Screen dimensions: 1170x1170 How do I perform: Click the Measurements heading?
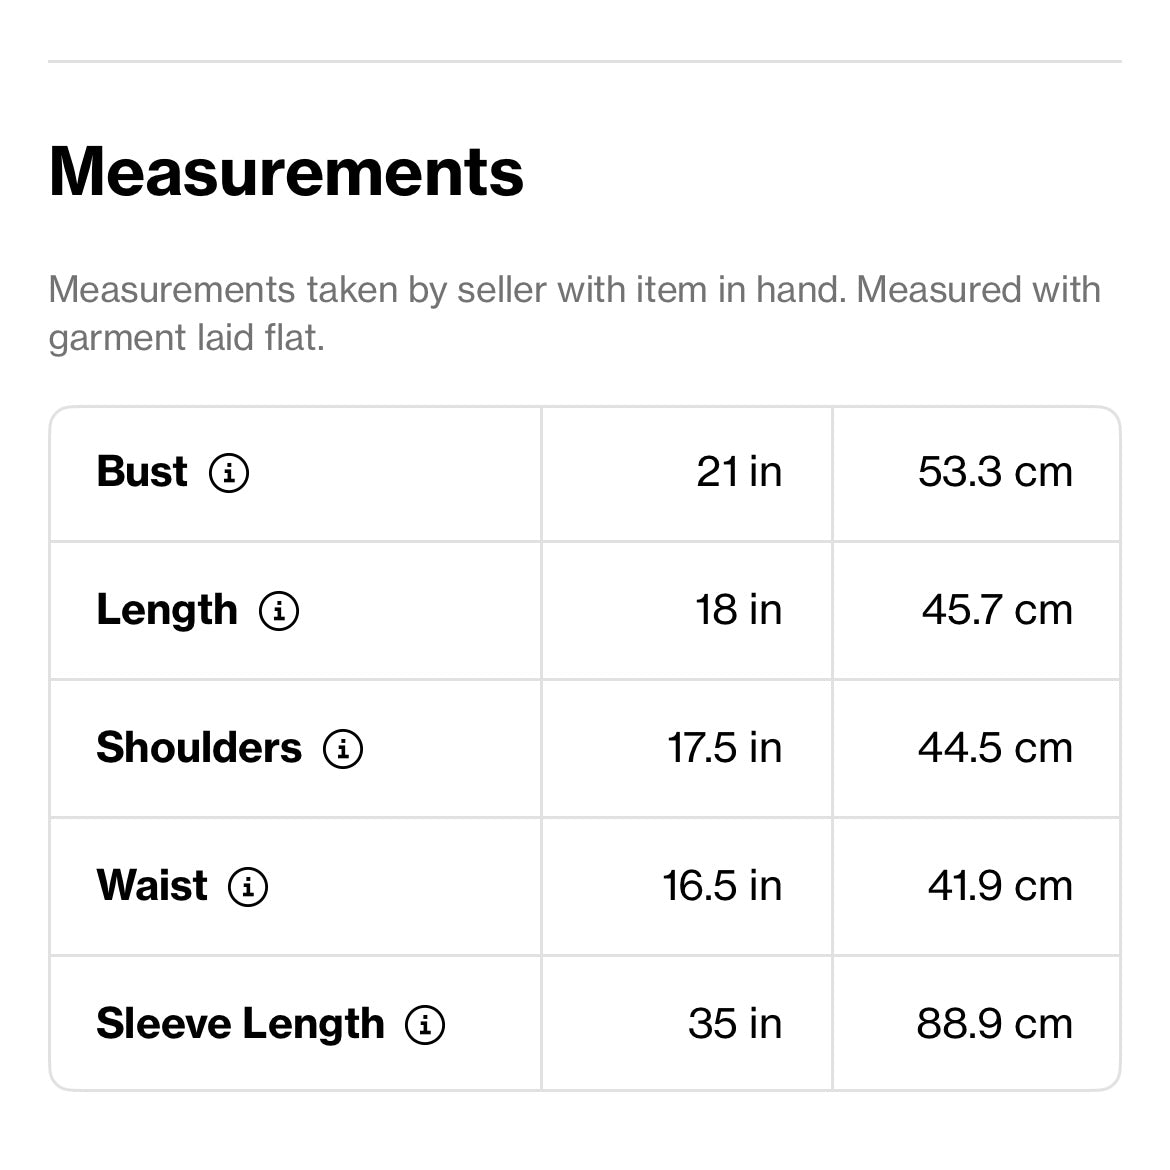tap(286, 172)
